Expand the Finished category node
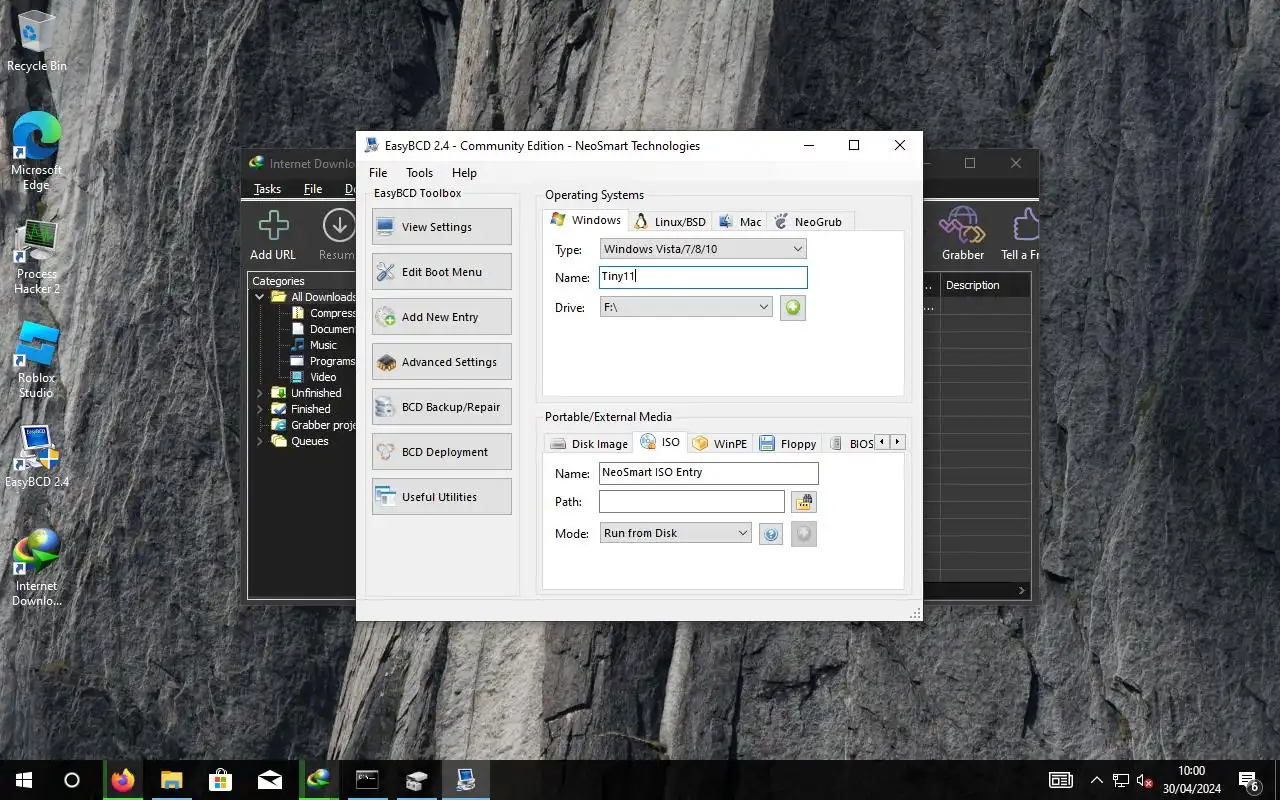Viewport: 1280px width, 800px height. pyautogui.click(x=260, y=409)
